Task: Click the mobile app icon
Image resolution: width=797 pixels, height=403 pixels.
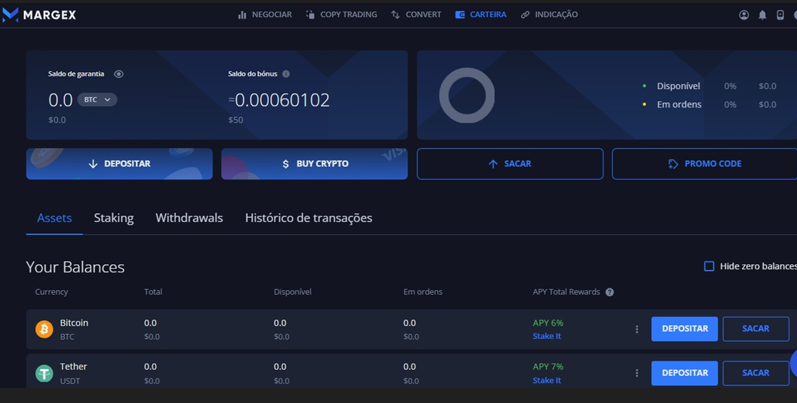Action: 780,15
